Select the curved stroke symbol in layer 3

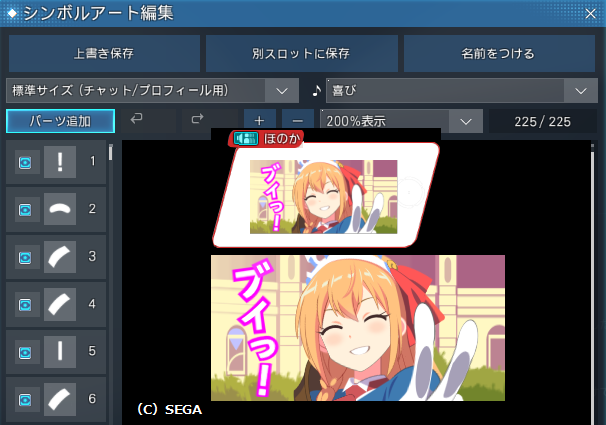pyautogui.click(x=60, y=257)
